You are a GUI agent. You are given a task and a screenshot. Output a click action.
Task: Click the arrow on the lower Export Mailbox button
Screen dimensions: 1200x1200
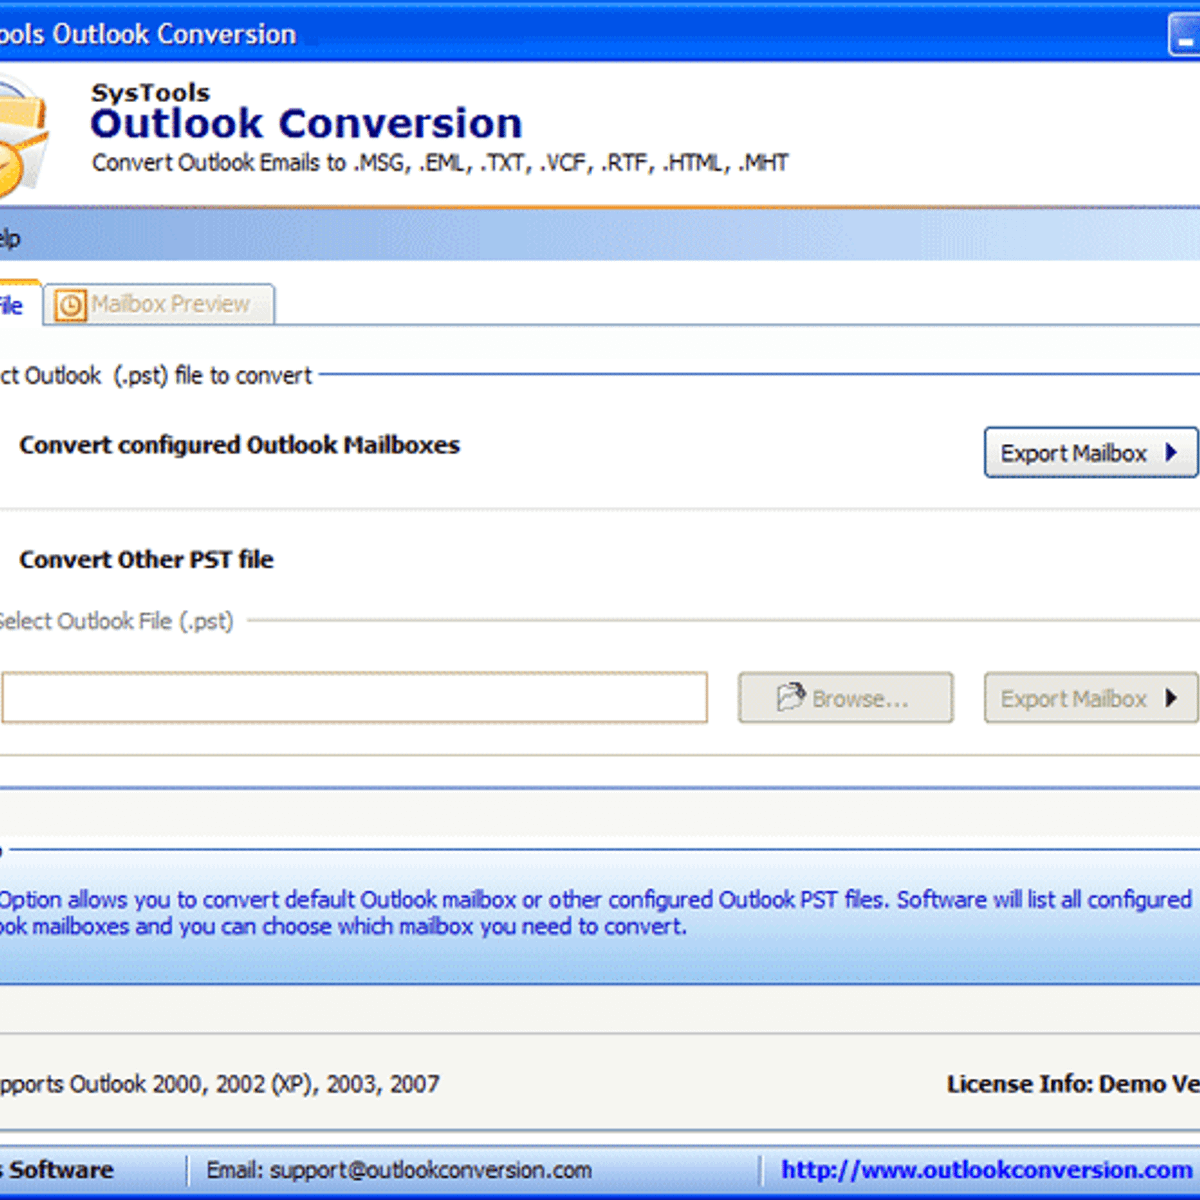point(1171,698)
